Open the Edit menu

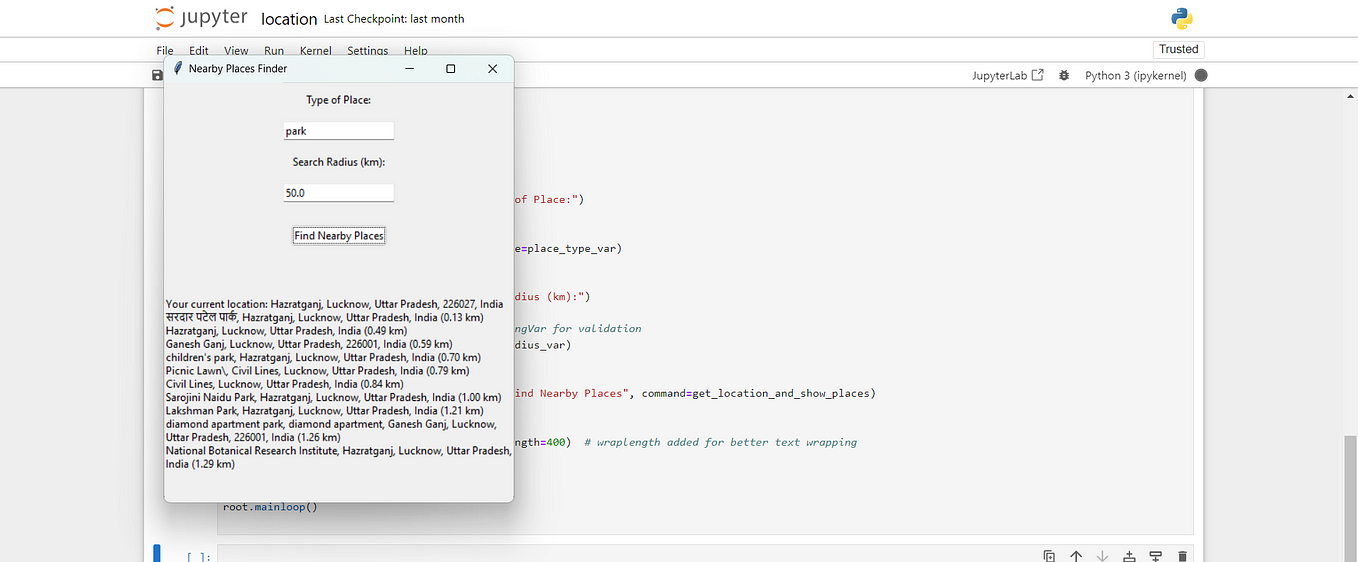click(199, 51)
